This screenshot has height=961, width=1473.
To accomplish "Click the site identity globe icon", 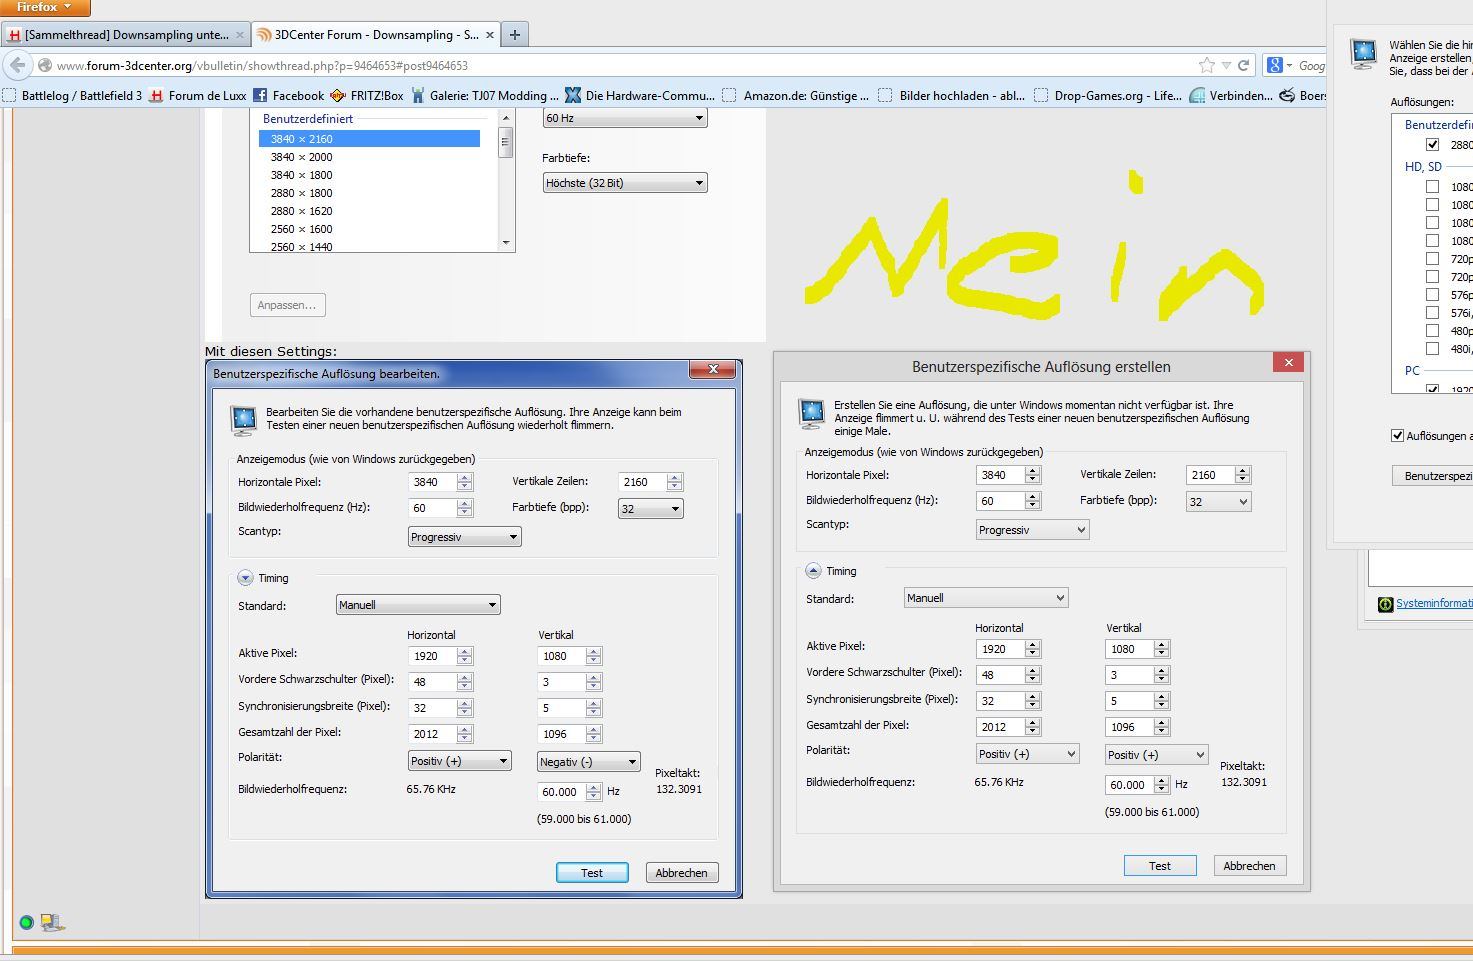I will point(44,66).
